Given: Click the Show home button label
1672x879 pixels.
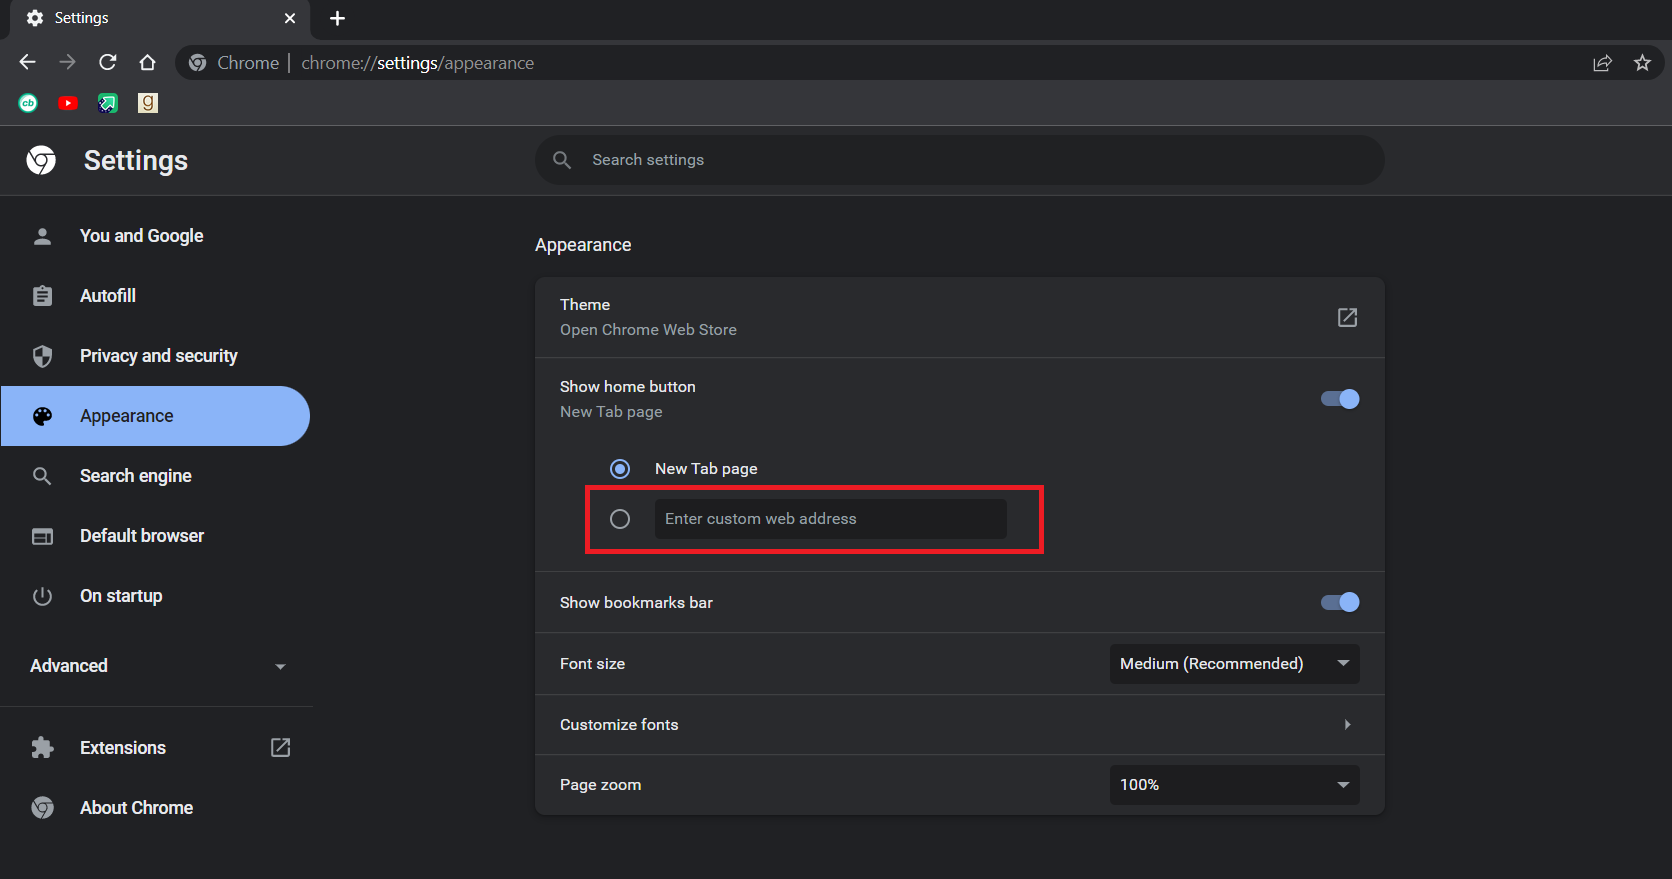Looking at the screenshot, I should (628, 387).
